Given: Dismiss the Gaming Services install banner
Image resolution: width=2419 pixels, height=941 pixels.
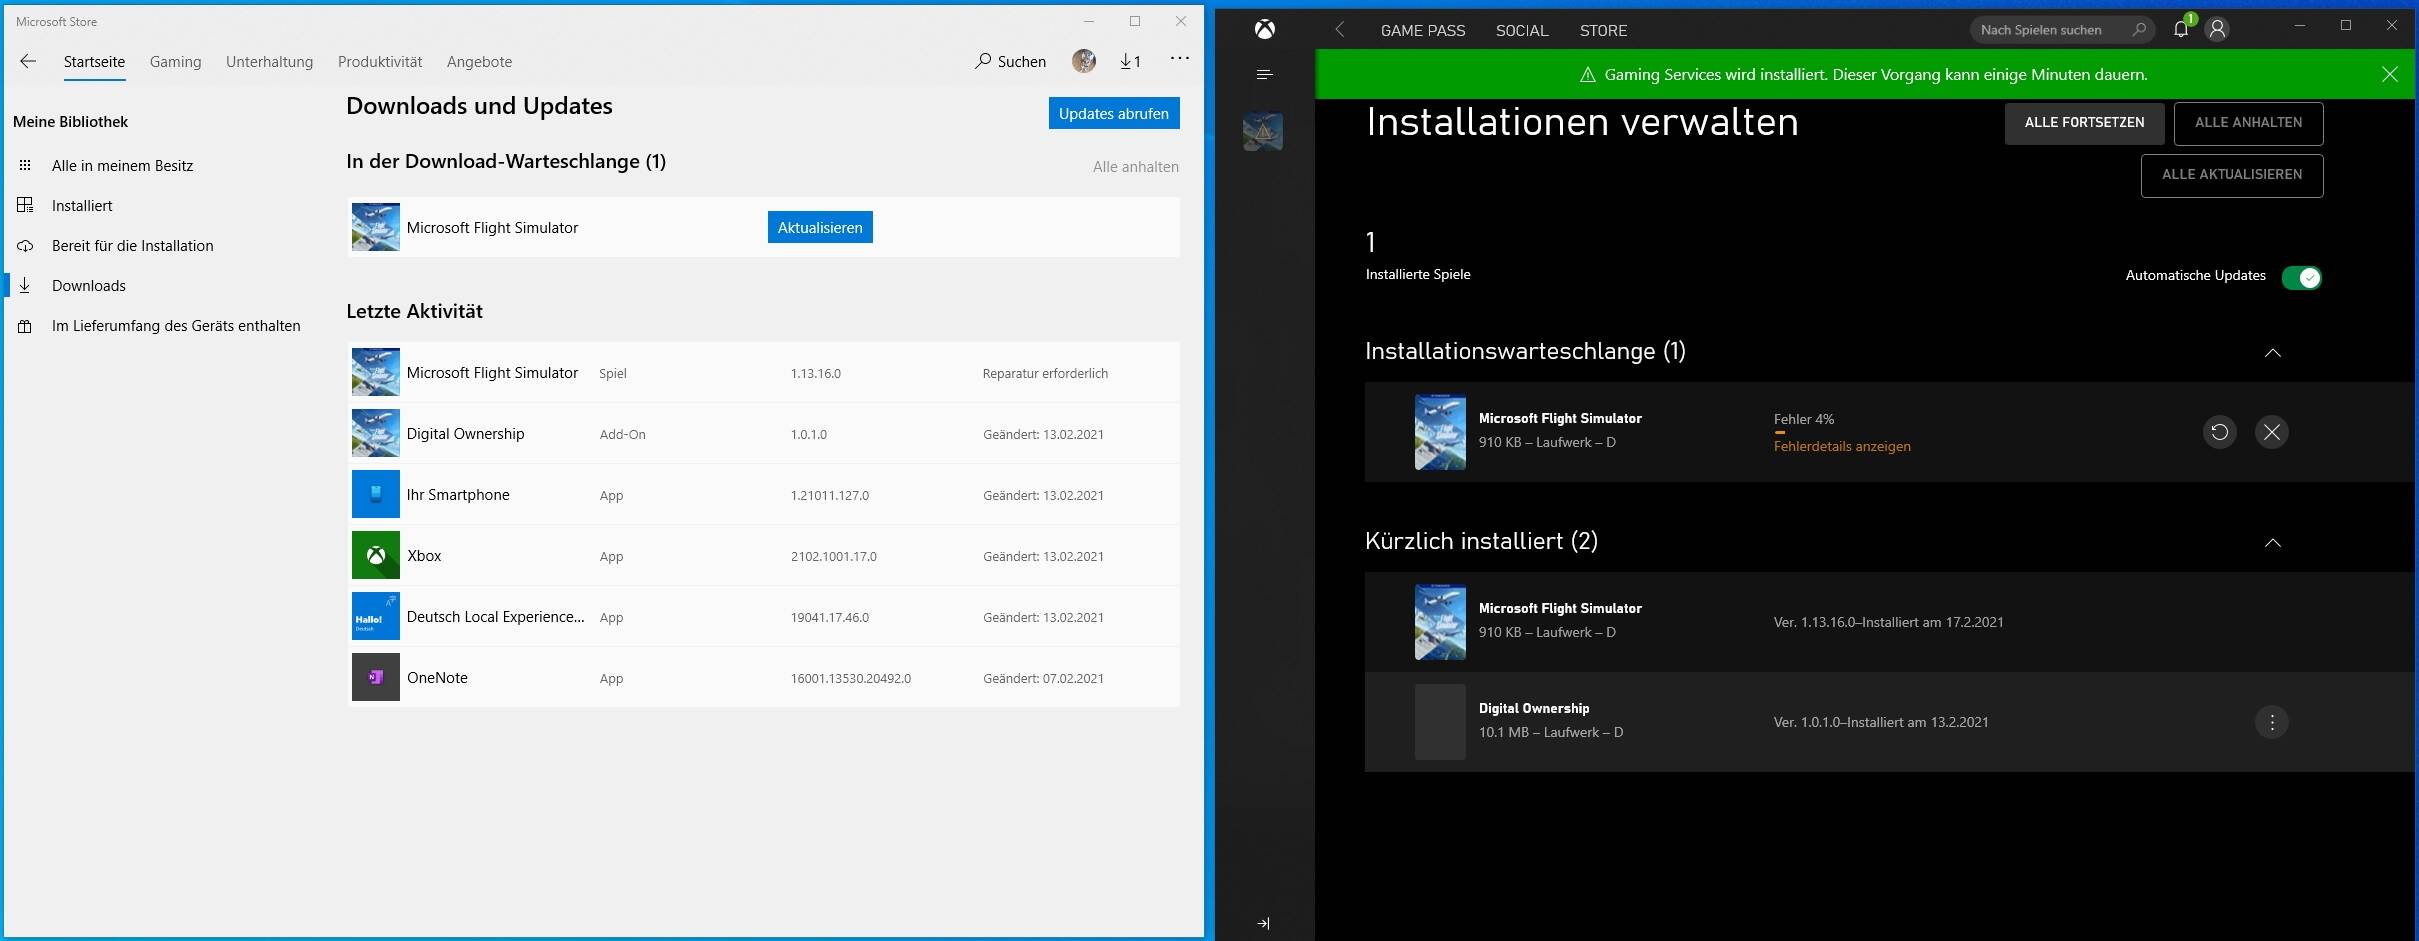Looking at the screenshot, I should tap(2390, 74).
